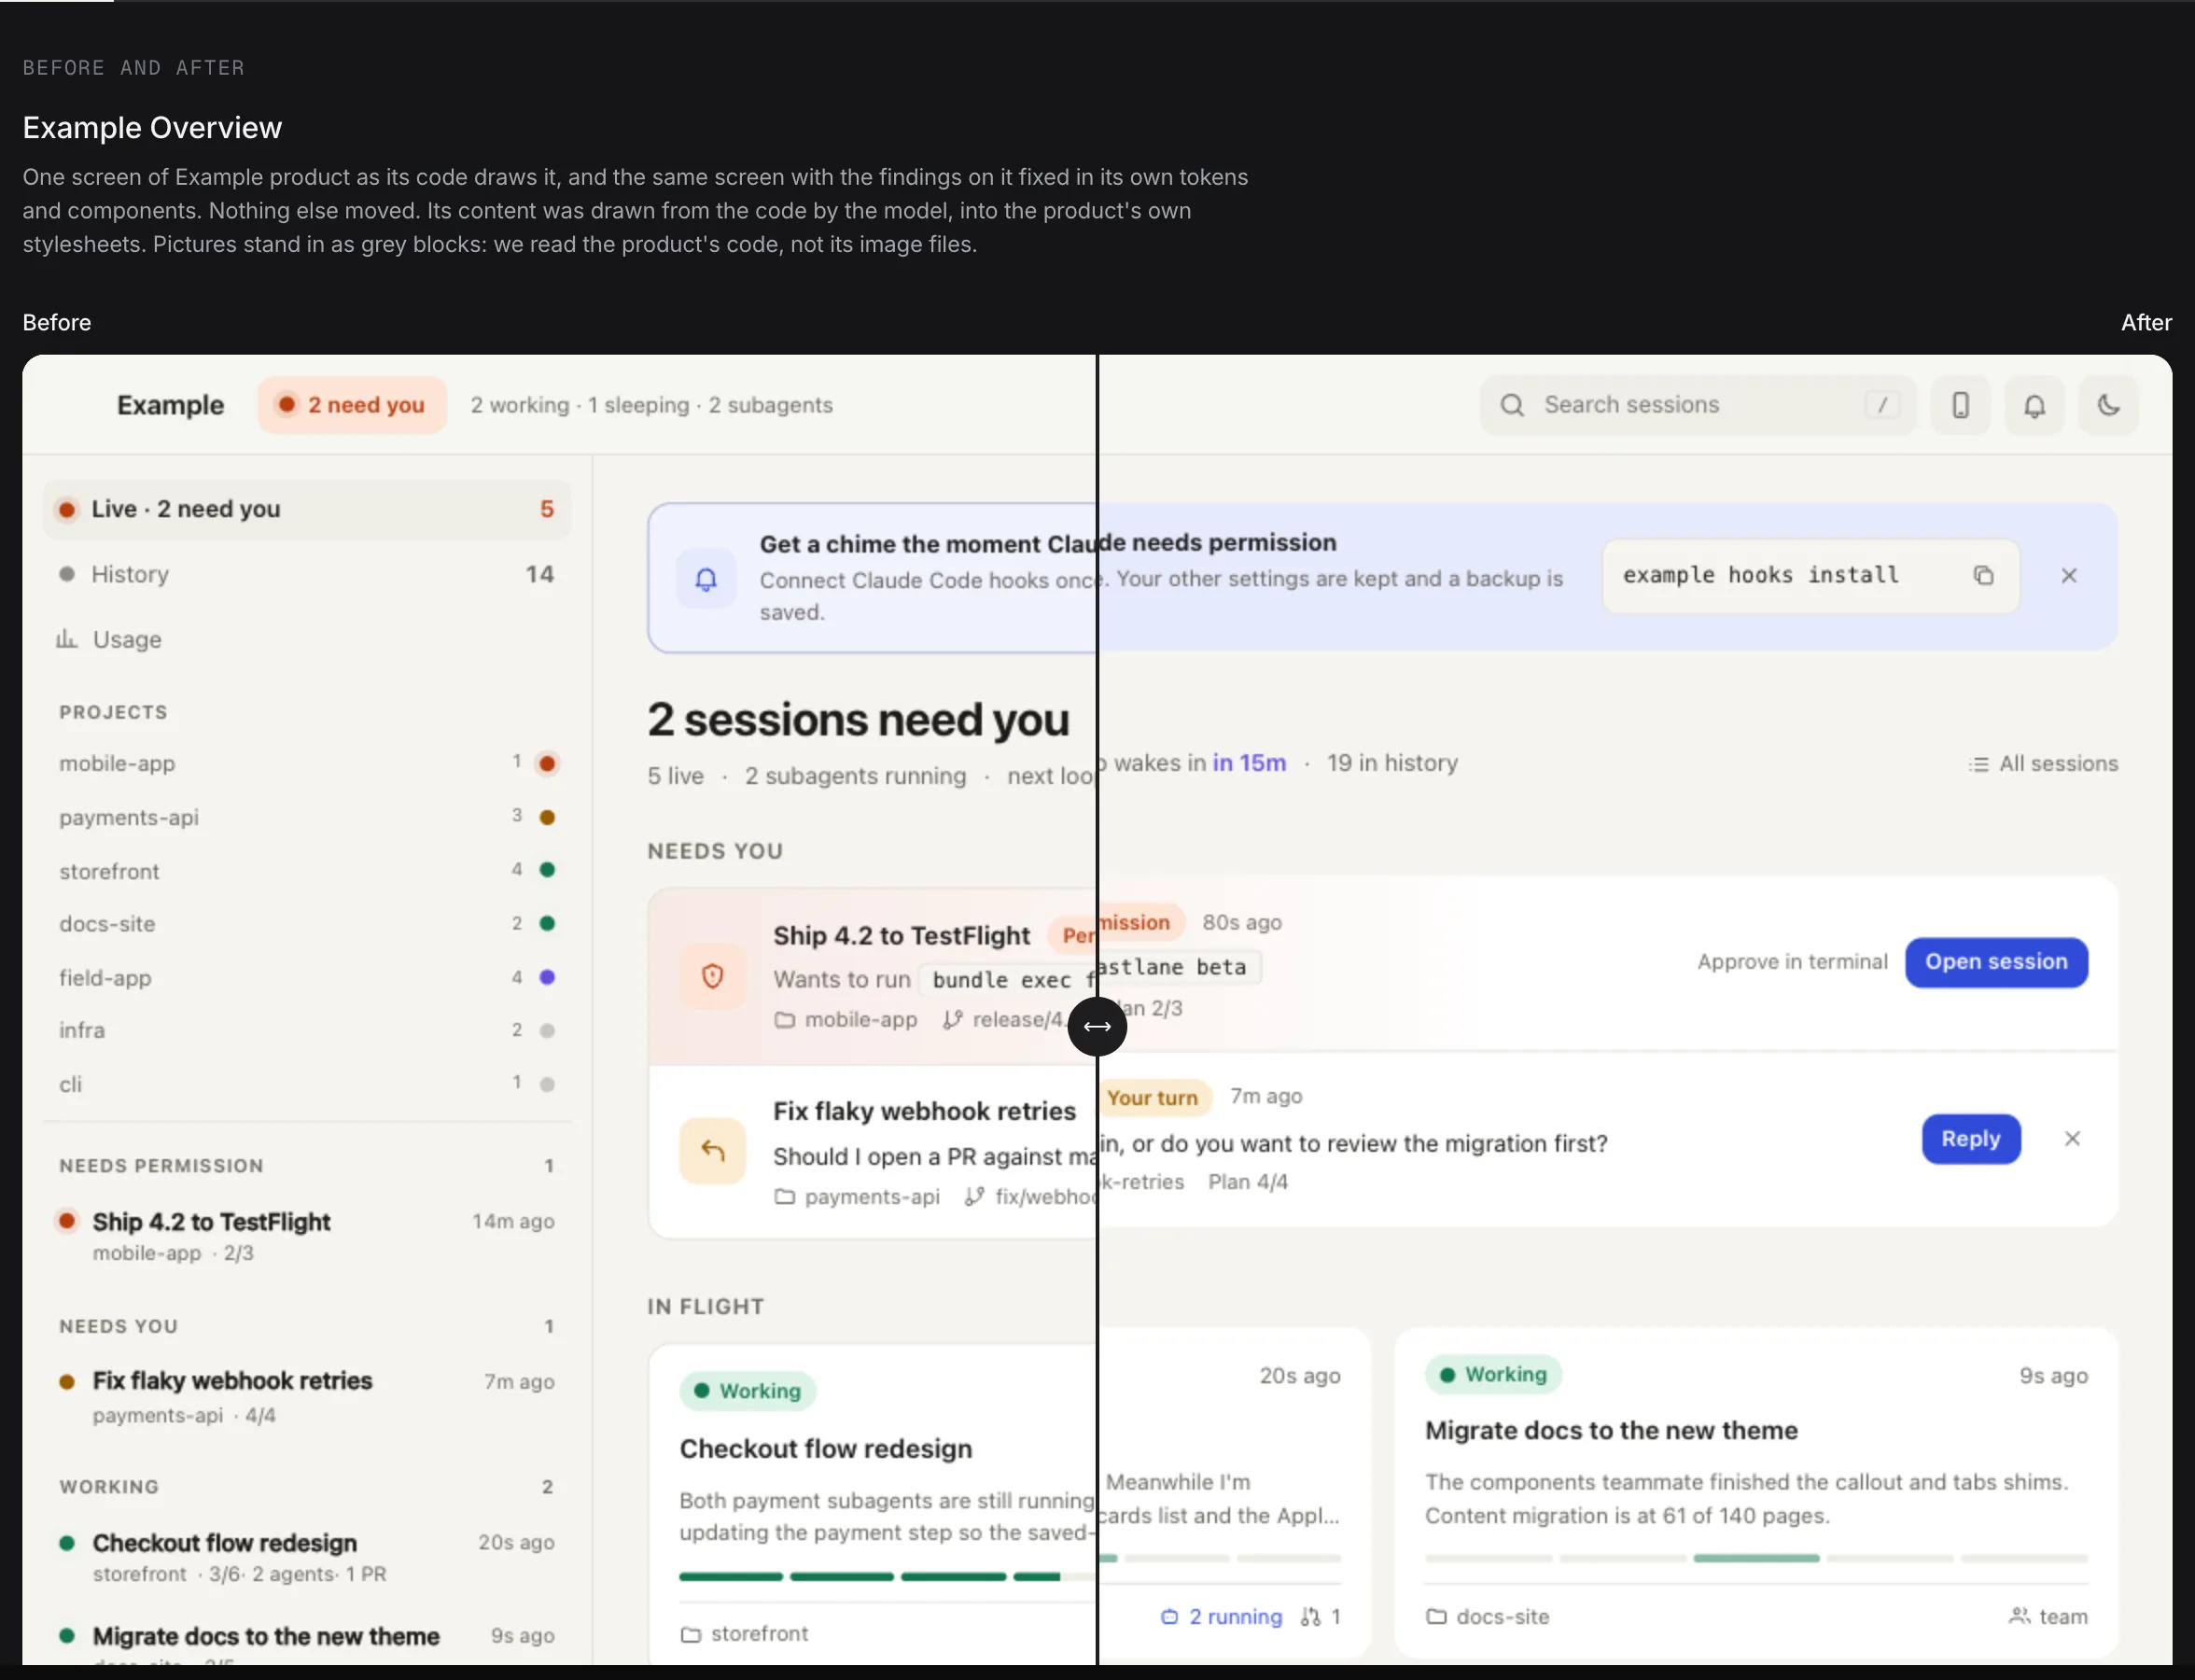Viewport: 2195px width, 1680px height.
Task: Select the cli project in the sidebar
Action: coord(307,1084)
